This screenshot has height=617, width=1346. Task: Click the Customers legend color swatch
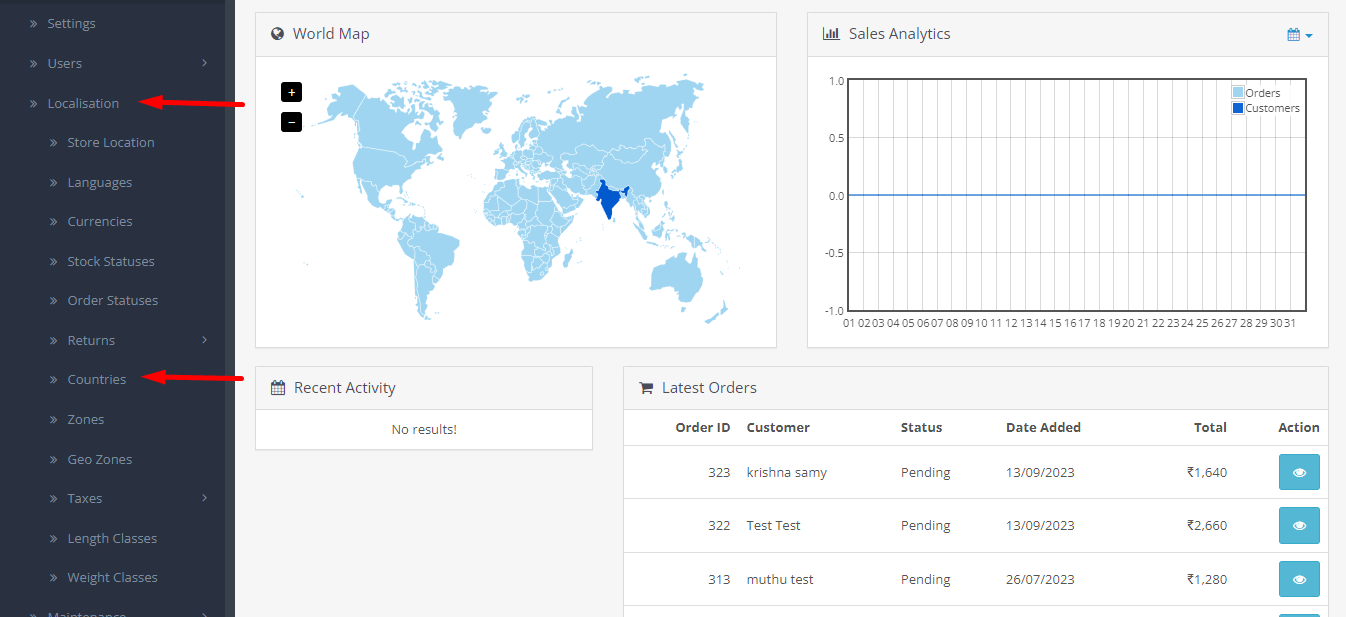pos(1238,108)
